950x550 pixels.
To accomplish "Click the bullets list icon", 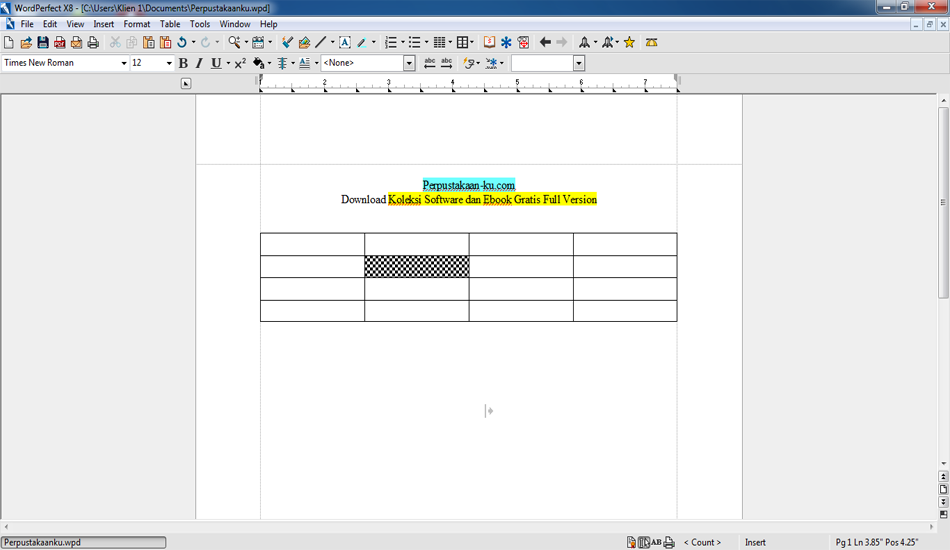I will tap(414, 42).
